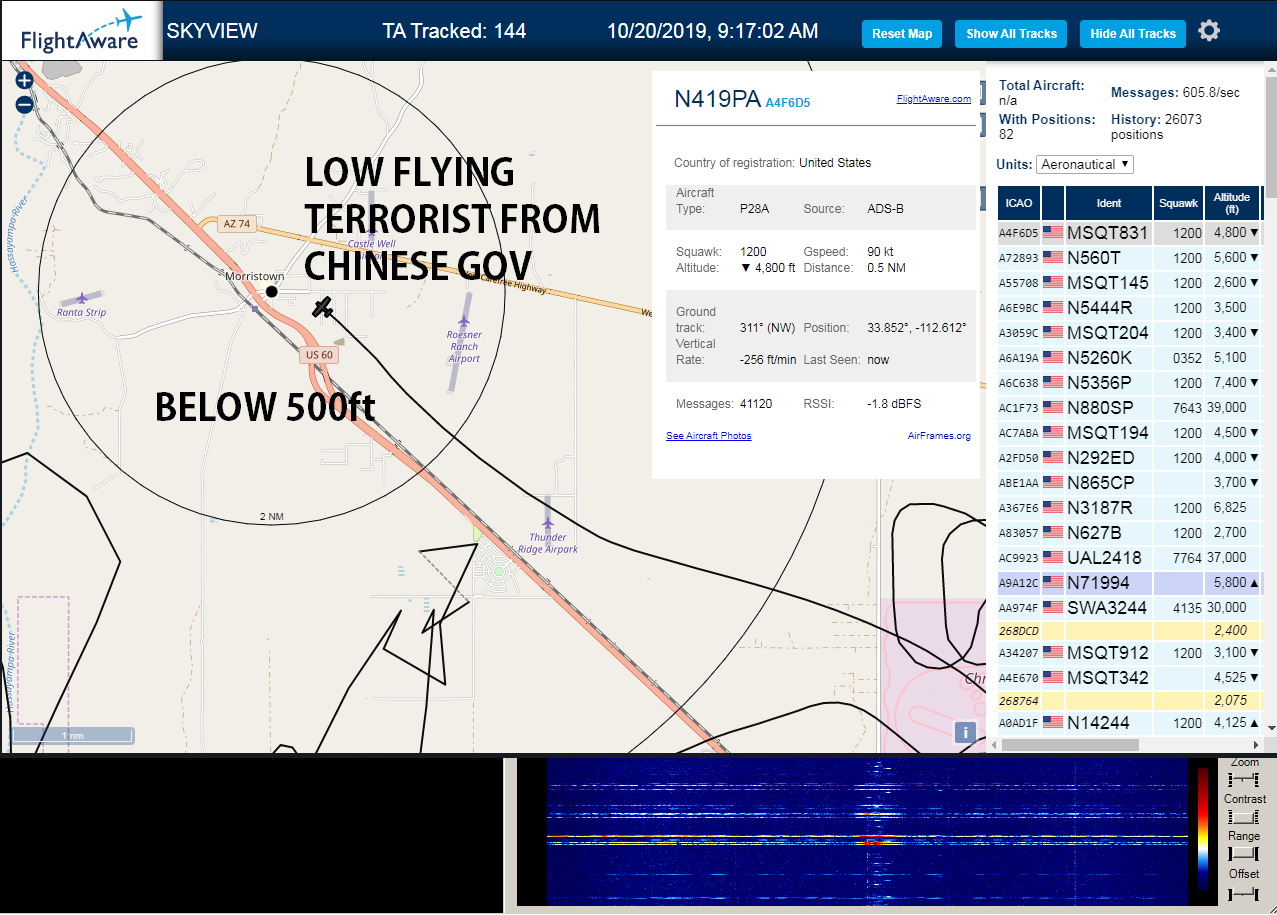1277x915 pixels.
Task: Select the MSQT145 table row
Action: click(x=1129, y=283)
